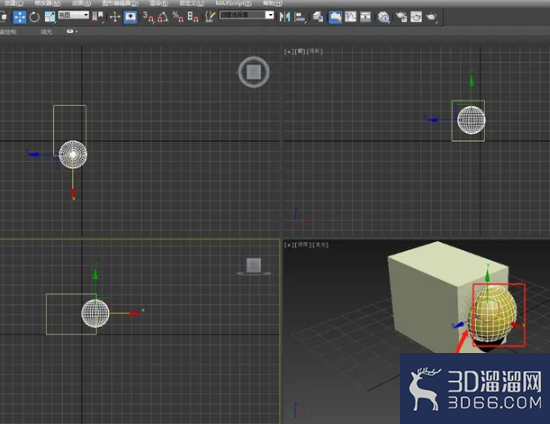
Task: Open the Material Editor icon
Action: [x=383, y=17]
